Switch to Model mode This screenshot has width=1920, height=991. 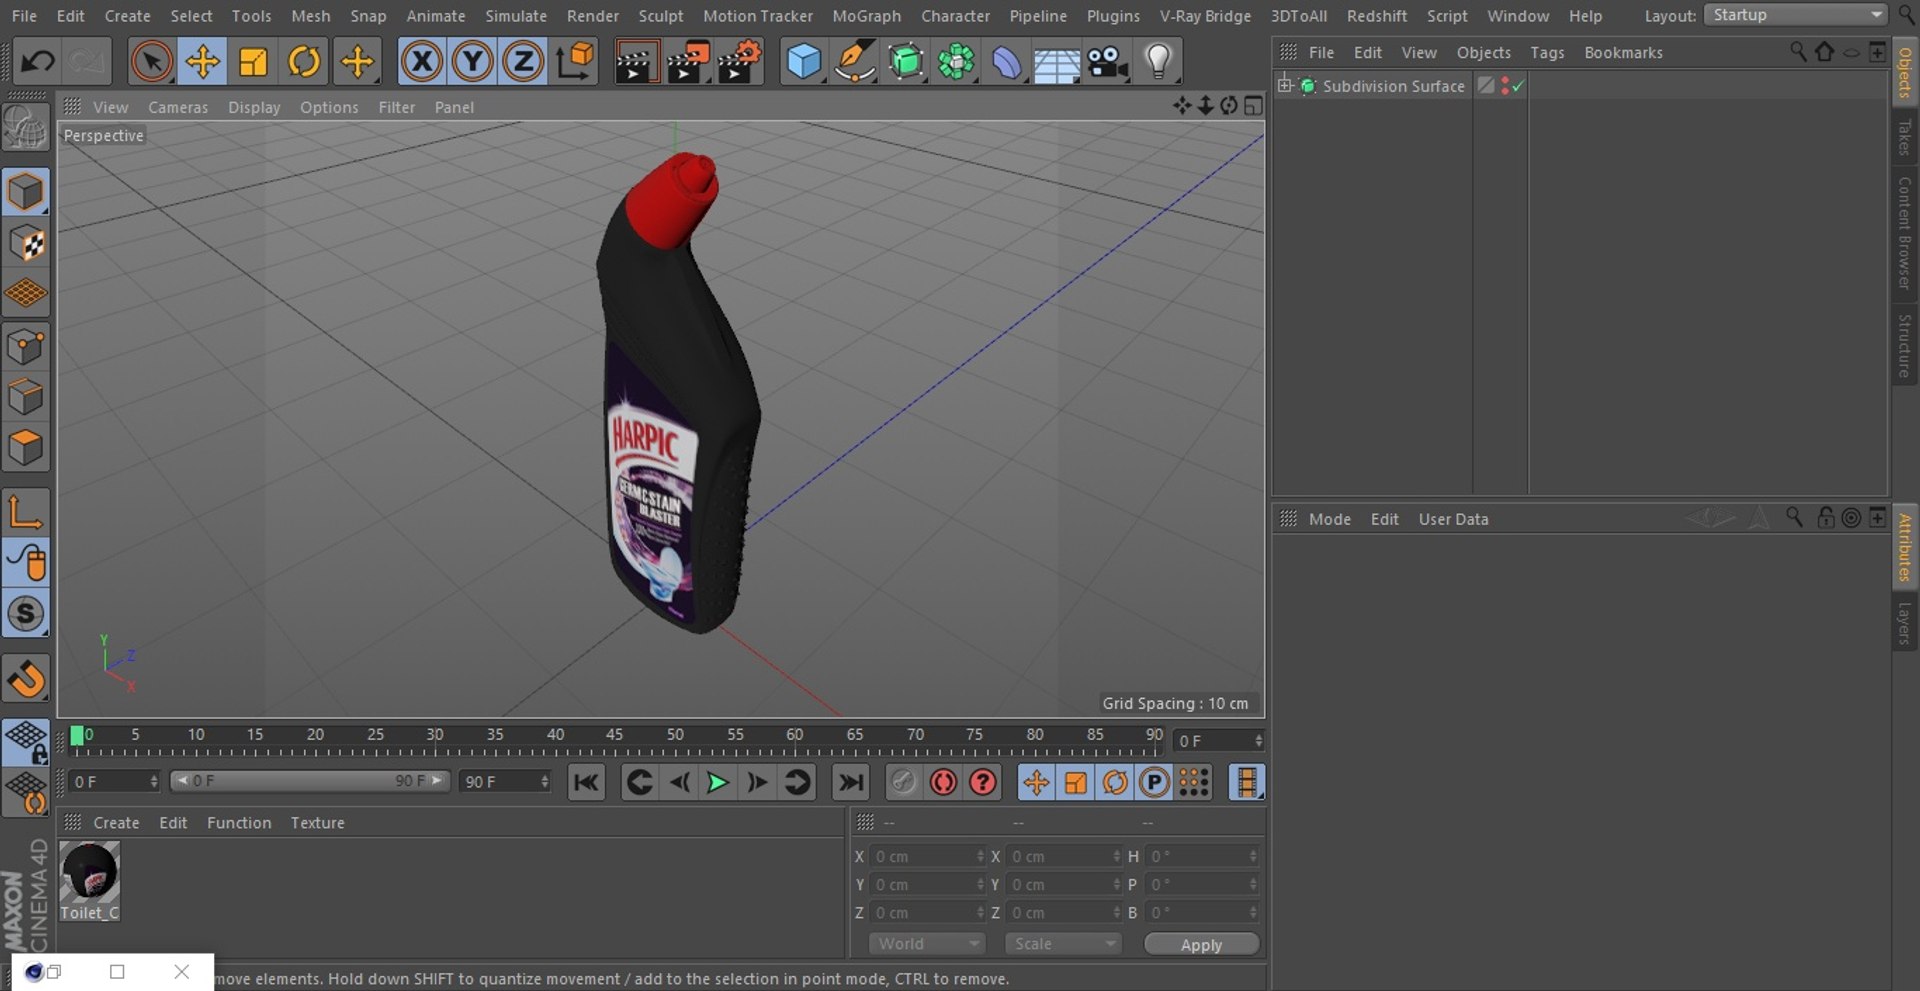click(x=26, y=192)
